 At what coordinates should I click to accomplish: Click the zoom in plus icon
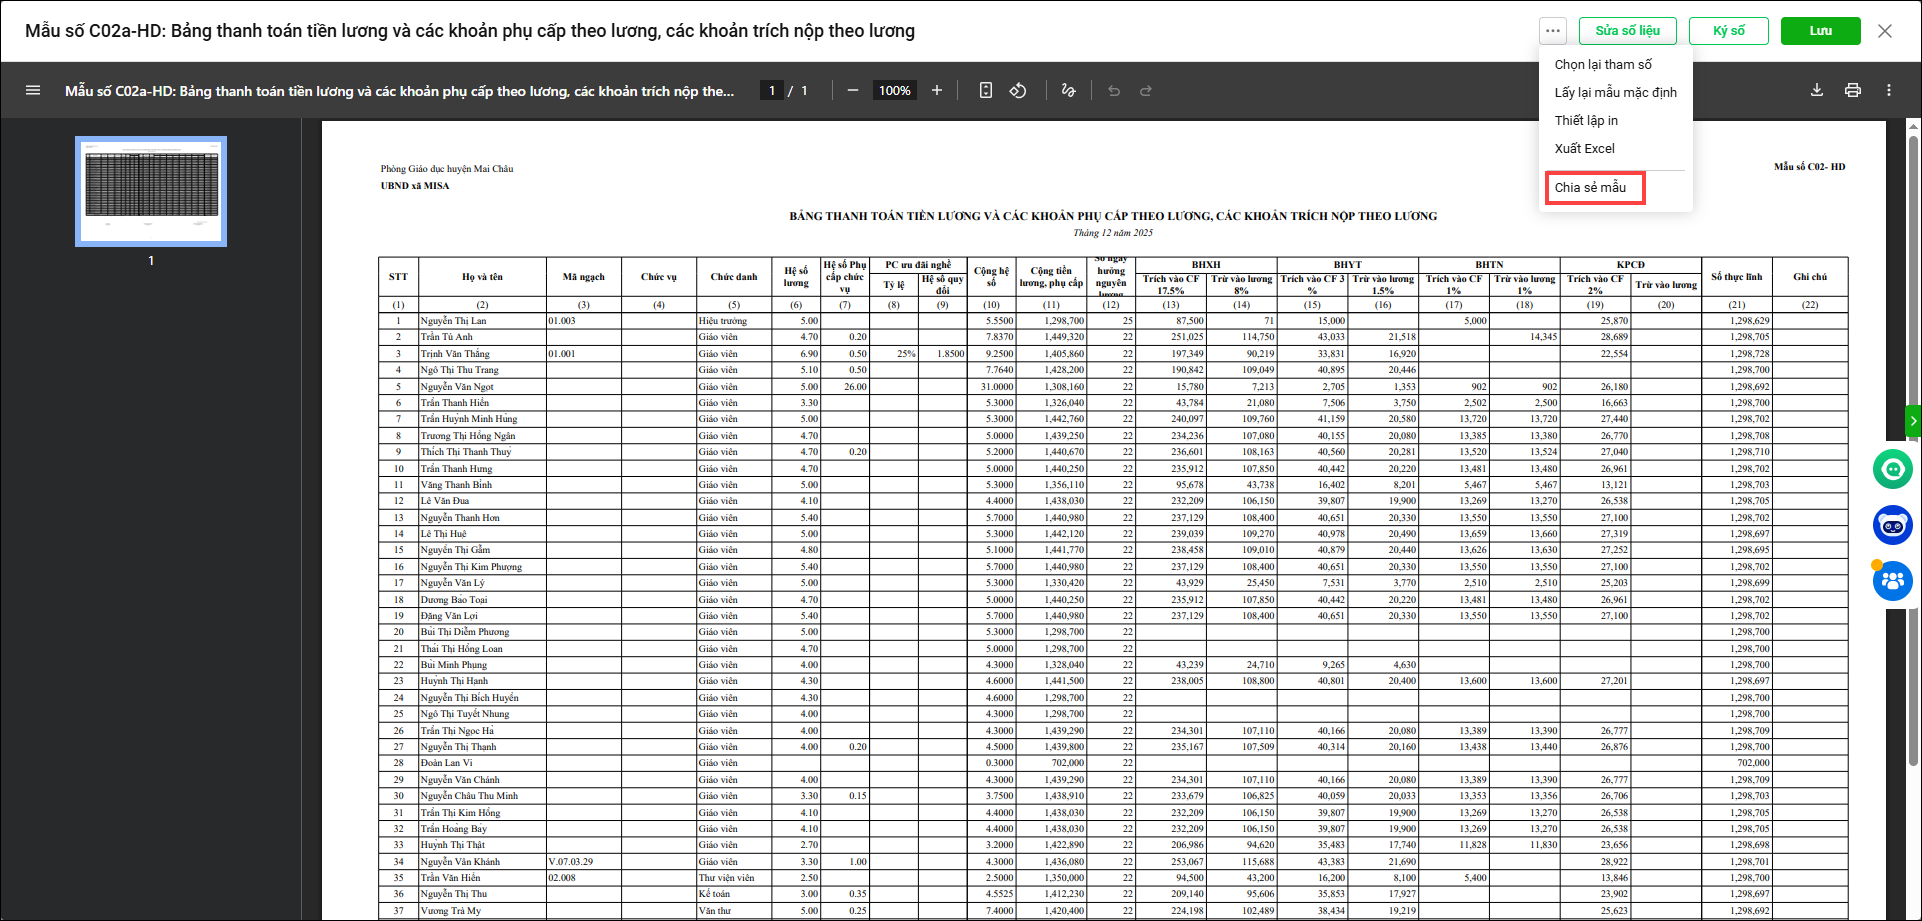pyautogui.click(x=937, y=90)
